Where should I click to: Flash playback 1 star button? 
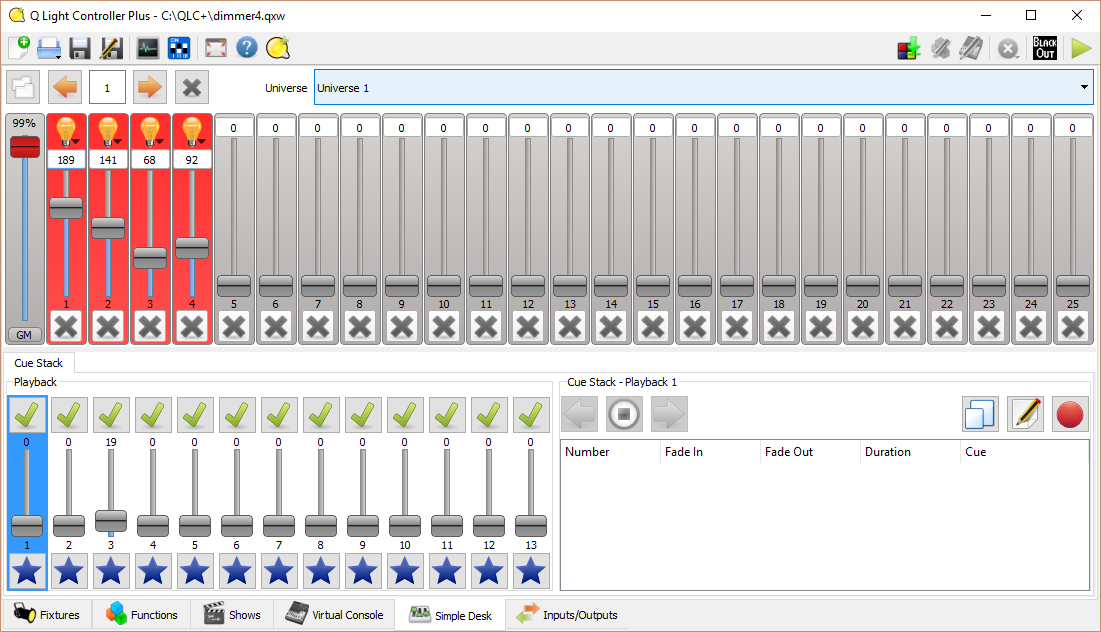(27, 571)
